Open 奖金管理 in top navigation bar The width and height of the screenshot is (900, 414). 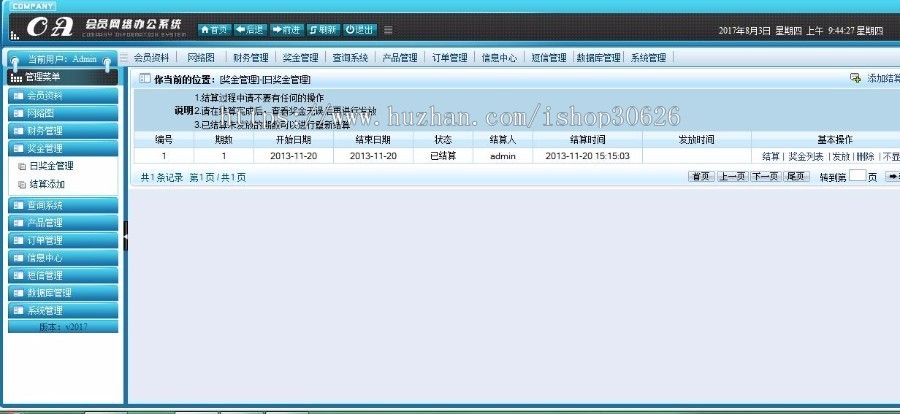tap(300, 57)
